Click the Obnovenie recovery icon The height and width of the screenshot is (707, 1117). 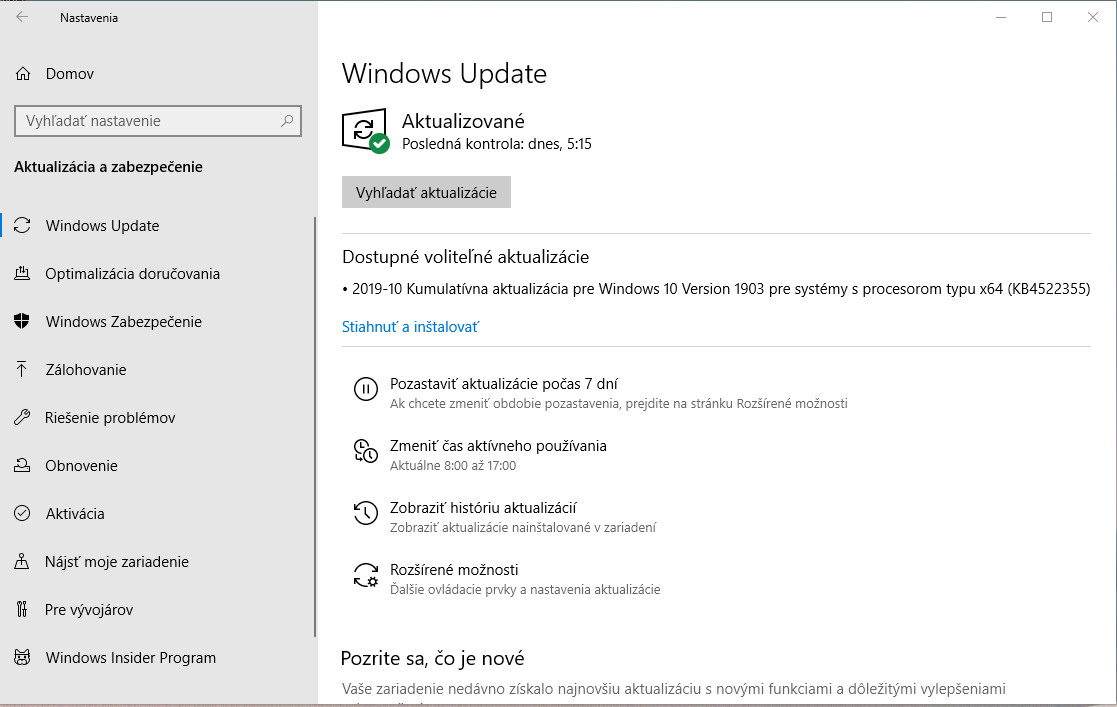tap(22, 465)
